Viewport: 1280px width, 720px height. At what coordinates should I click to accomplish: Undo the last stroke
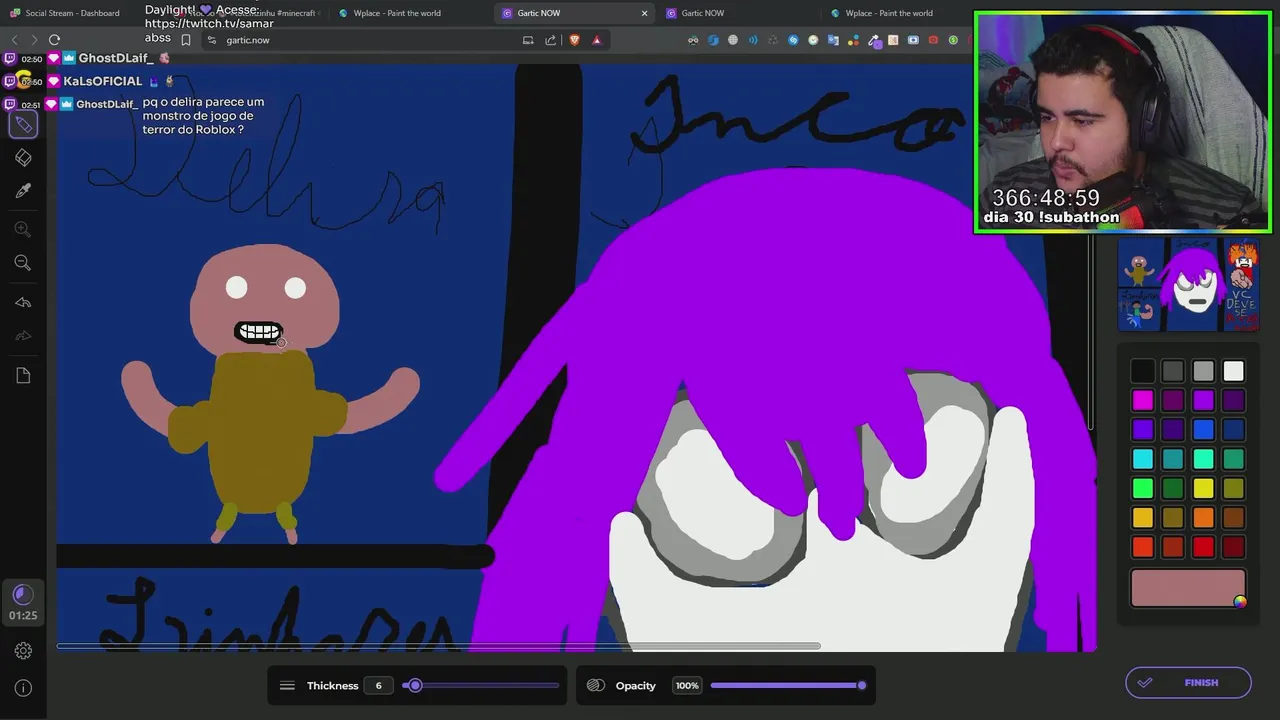(x=23, y=302)
